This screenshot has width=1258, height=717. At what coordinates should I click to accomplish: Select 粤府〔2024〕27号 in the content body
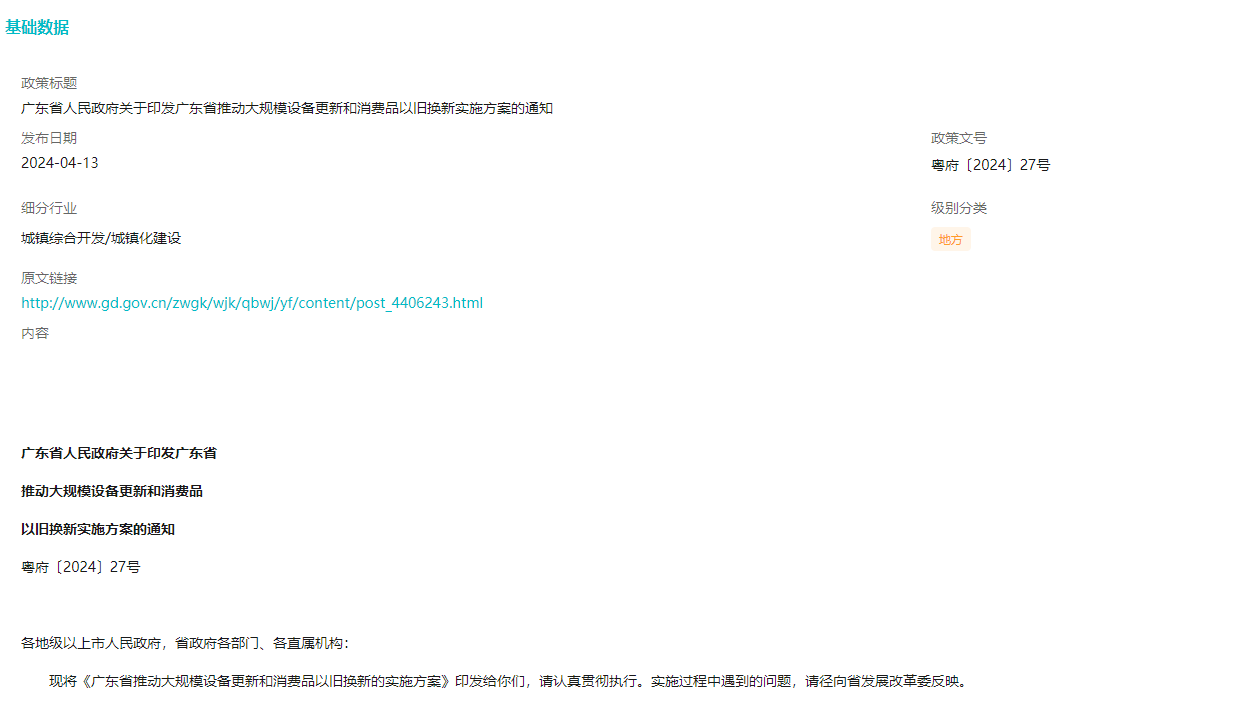pyautogui.click(x=81, y=567)
